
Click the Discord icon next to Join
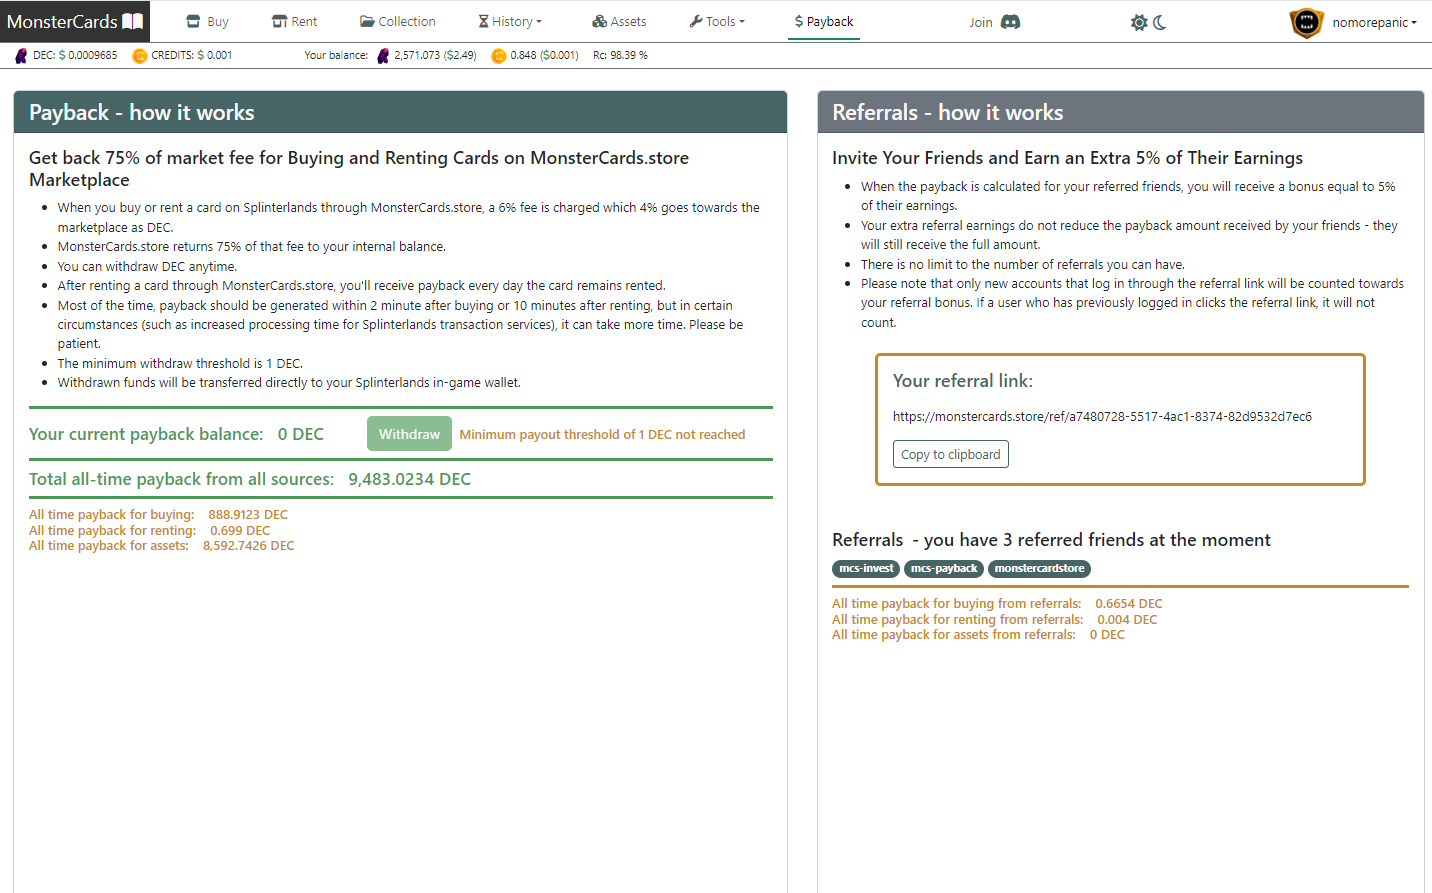click(x=1011, y=22)
